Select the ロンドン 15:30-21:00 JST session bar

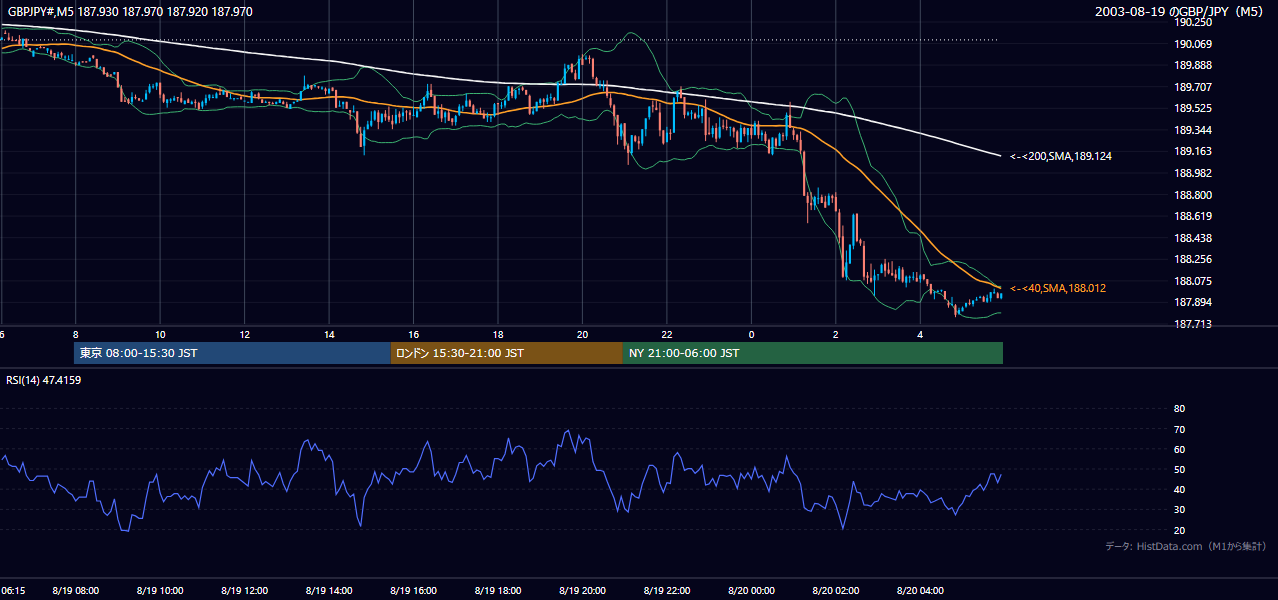click(x=507, y=353)
